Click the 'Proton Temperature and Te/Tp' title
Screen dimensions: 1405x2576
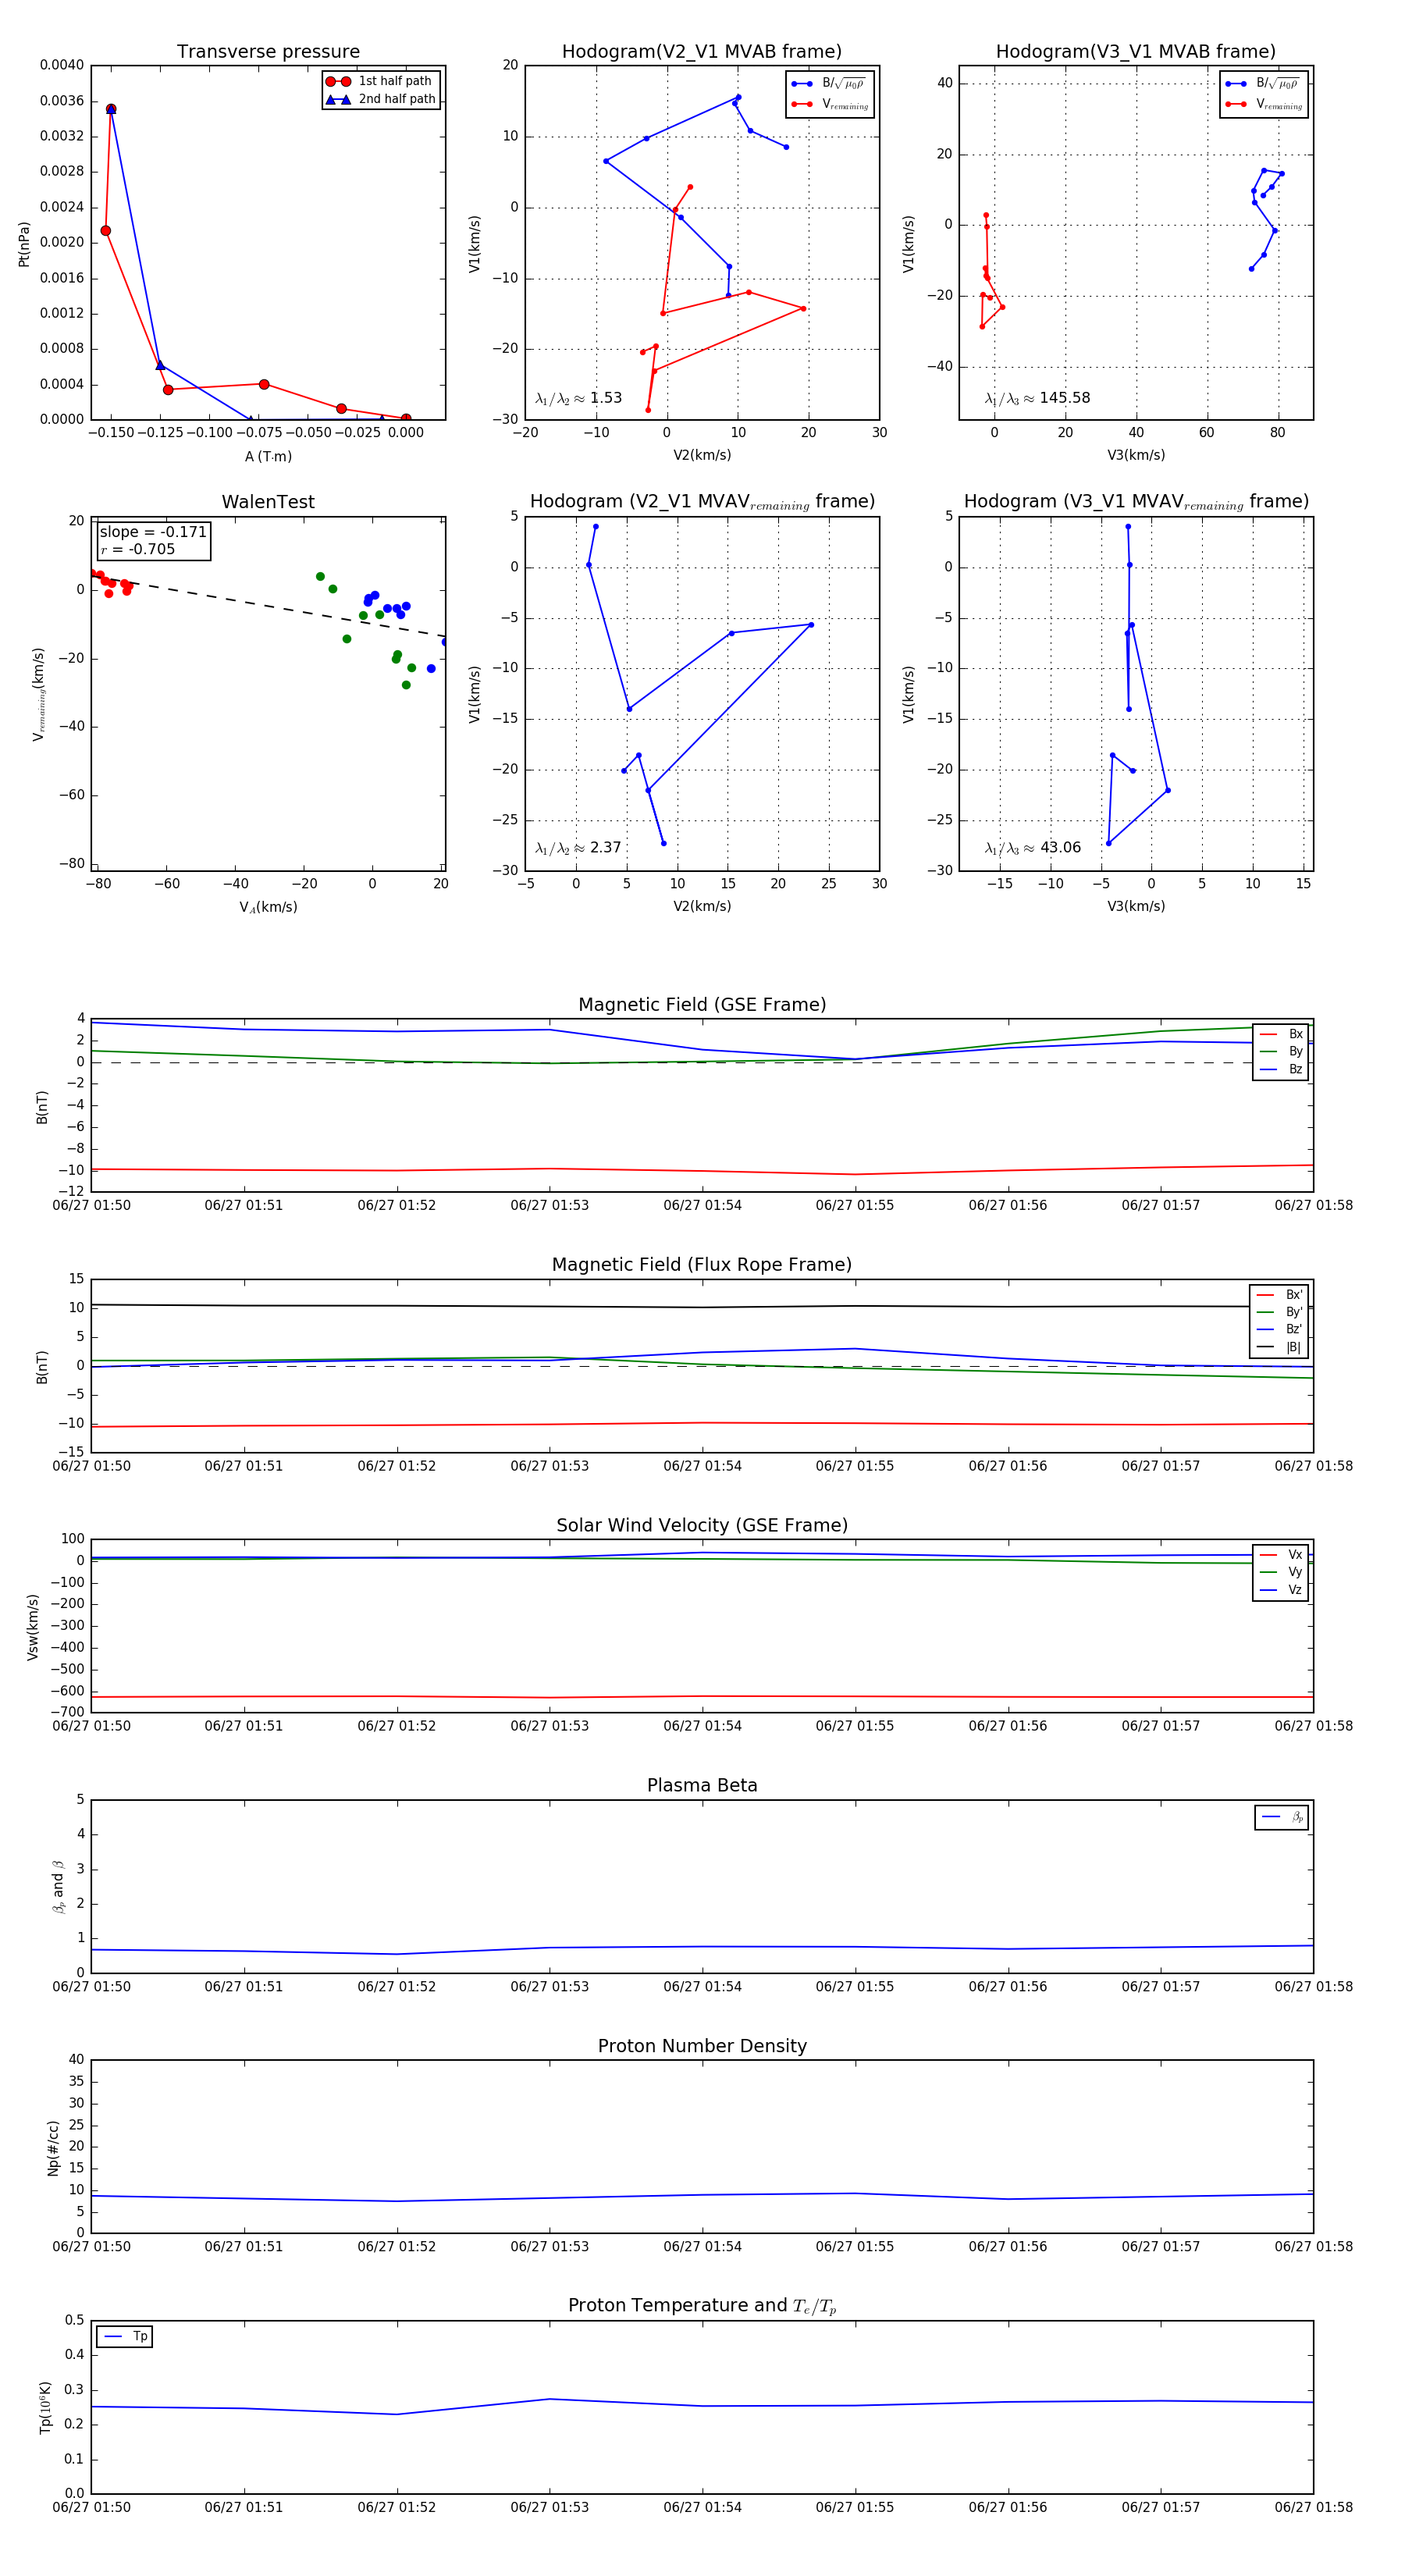point(702,2305)
